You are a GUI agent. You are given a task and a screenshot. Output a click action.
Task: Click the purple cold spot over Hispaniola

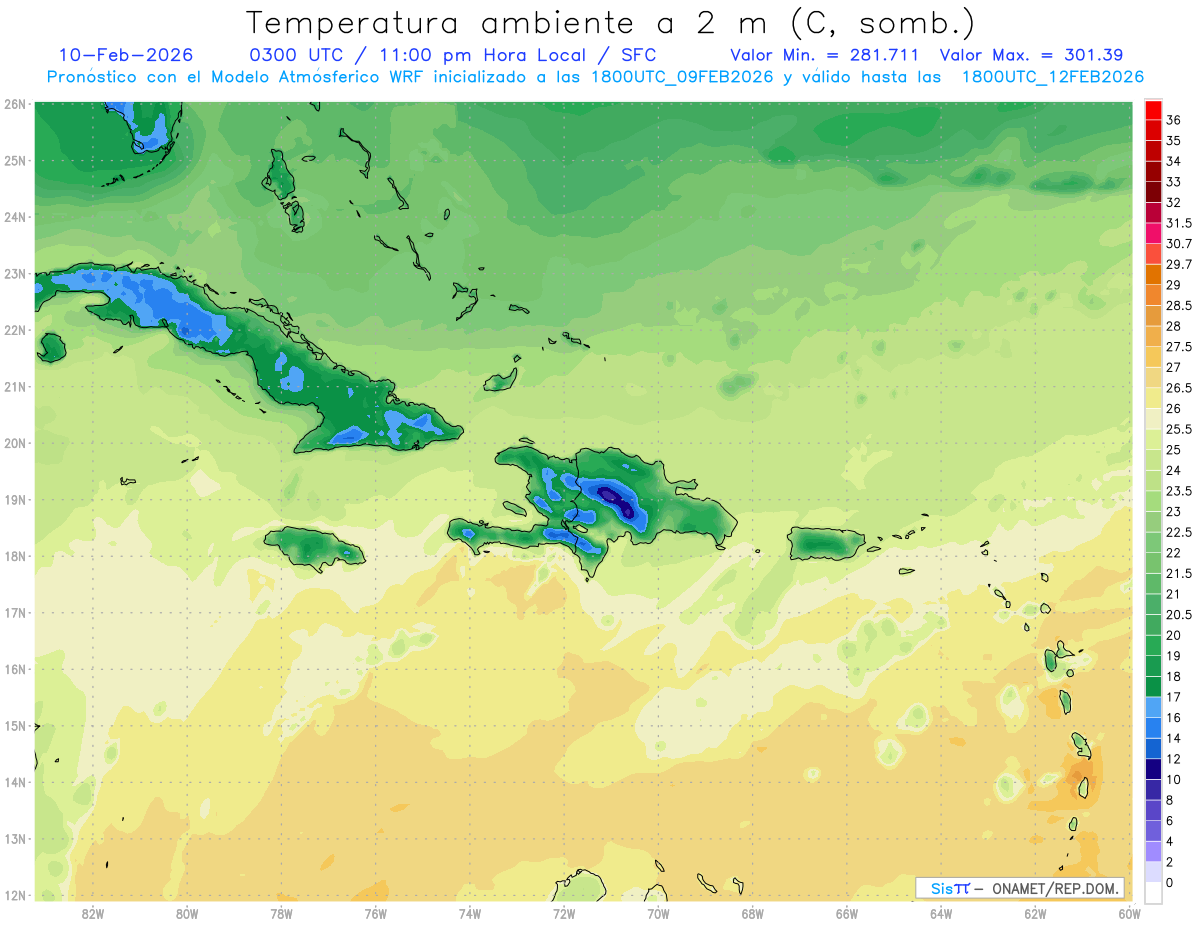(616, 500)
